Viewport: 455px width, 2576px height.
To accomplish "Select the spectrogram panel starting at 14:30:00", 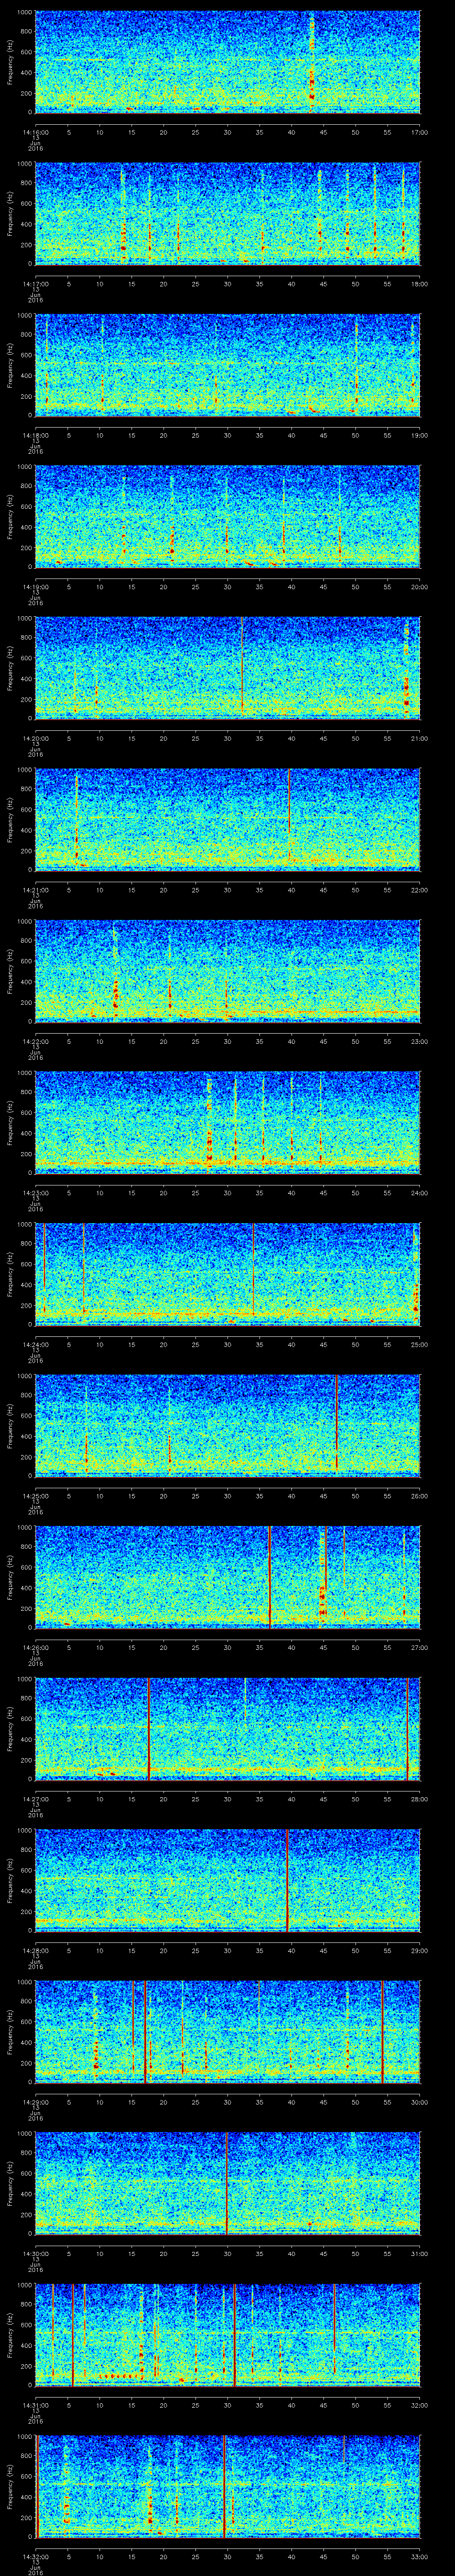I will [227, 2182].
